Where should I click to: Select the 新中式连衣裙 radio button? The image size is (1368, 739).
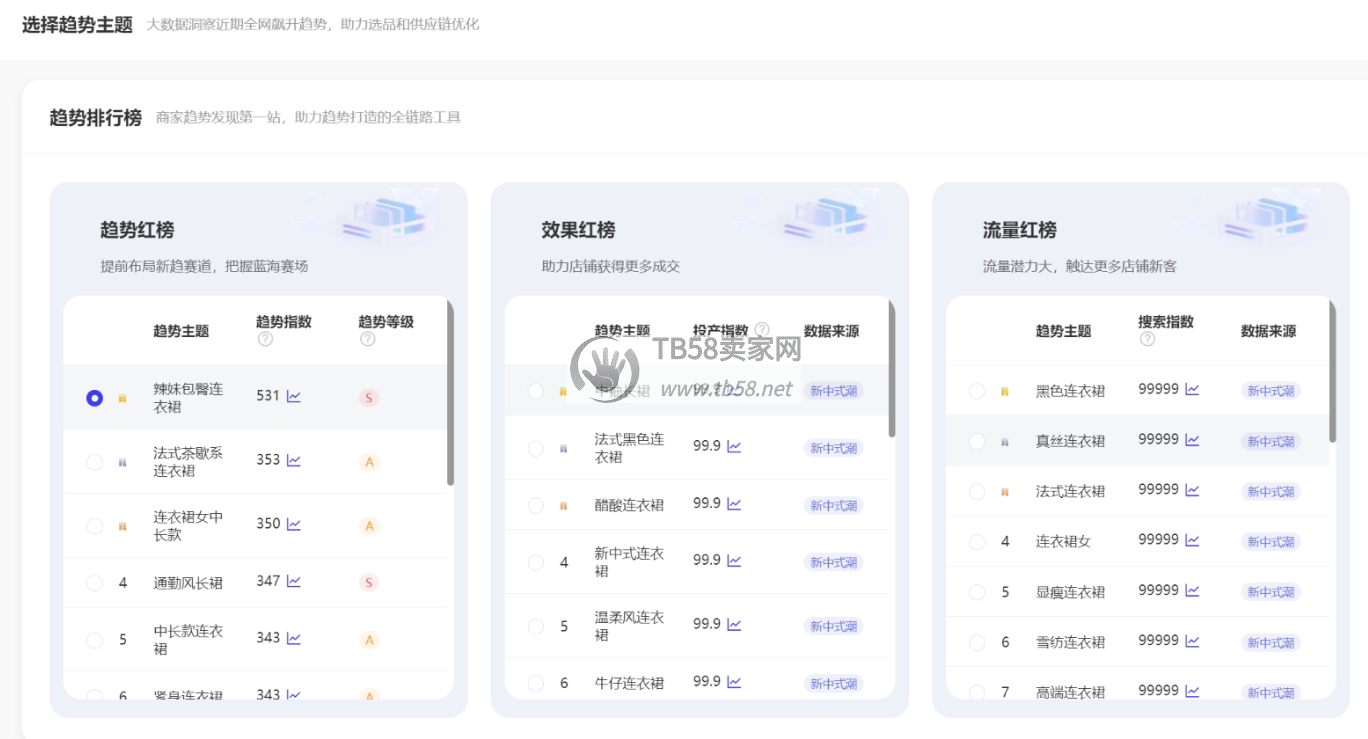[x=536, y=562]
